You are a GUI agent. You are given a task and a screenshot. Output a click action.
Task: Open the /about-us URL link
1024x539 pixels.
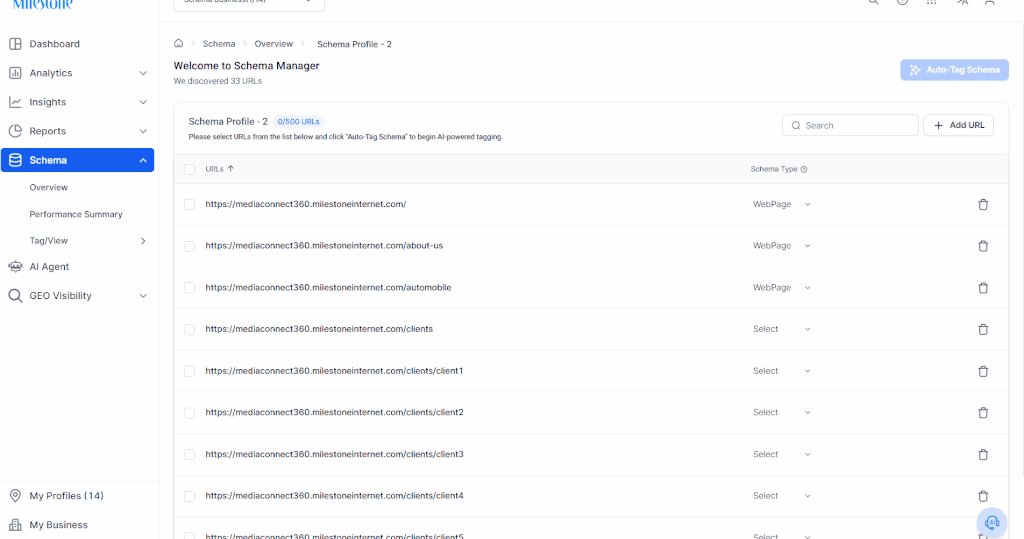[324, 246]
